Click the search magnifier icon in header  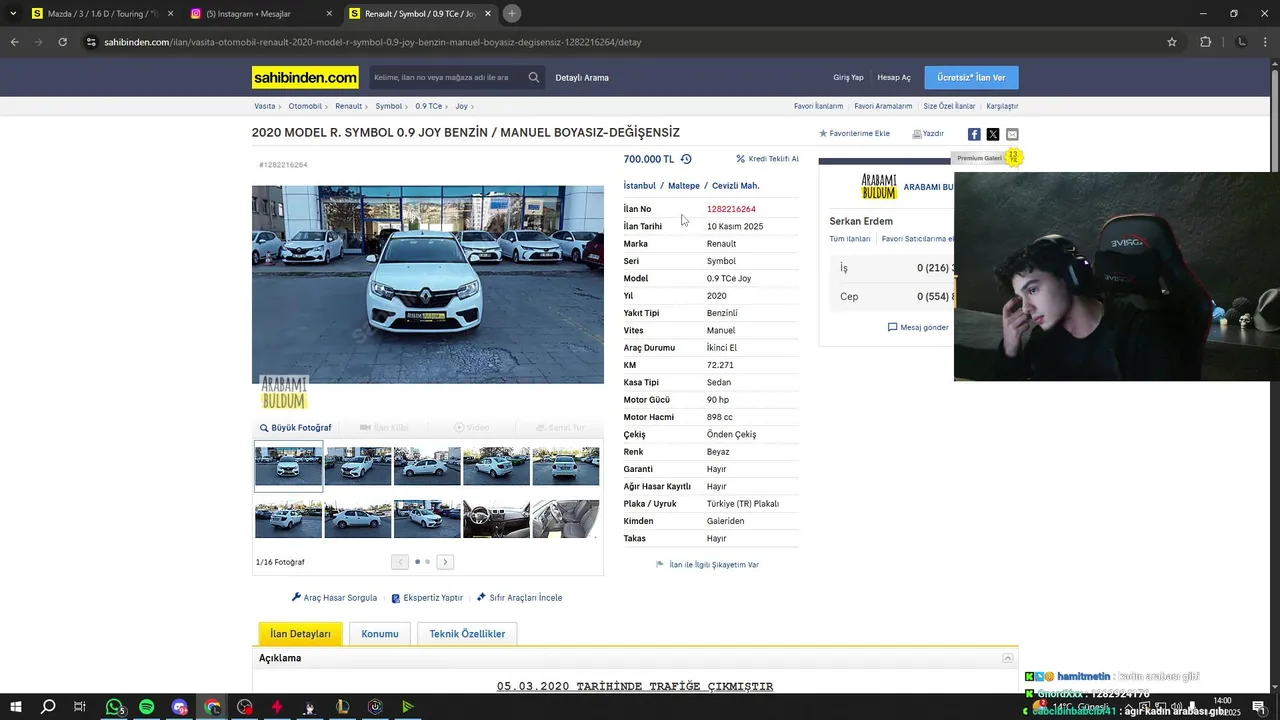coord(534,77)
